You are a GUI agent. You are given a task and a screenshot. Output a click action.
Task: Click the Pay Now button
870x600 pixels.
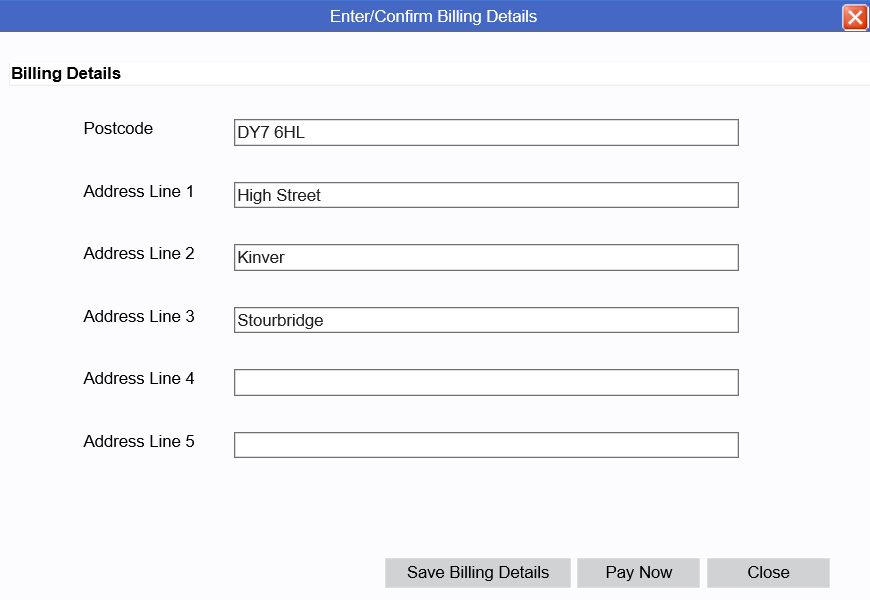[638, 573]
